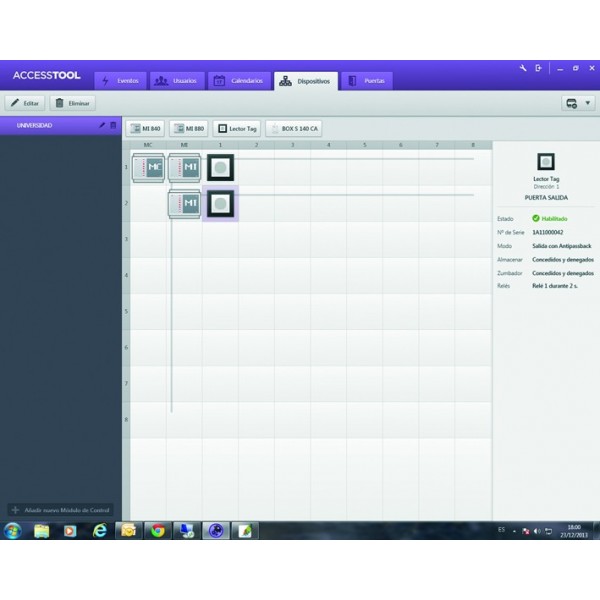The image size is (600, 600).
Task: Click Añadir nuevo Módulo de Control
Action: pos(62,510)
